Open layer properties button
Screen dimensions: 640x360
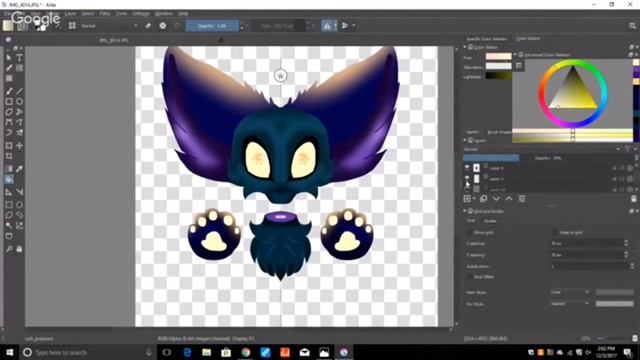click(522, 199)
